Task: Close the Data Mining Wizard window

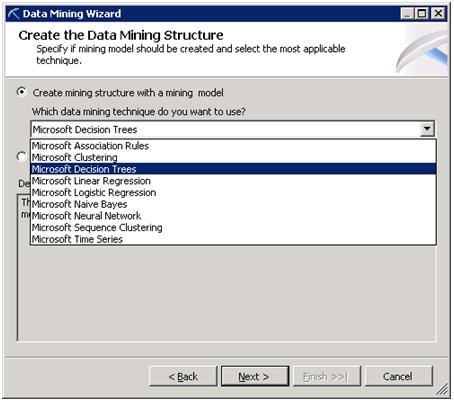Action: [x=438, y=14]
